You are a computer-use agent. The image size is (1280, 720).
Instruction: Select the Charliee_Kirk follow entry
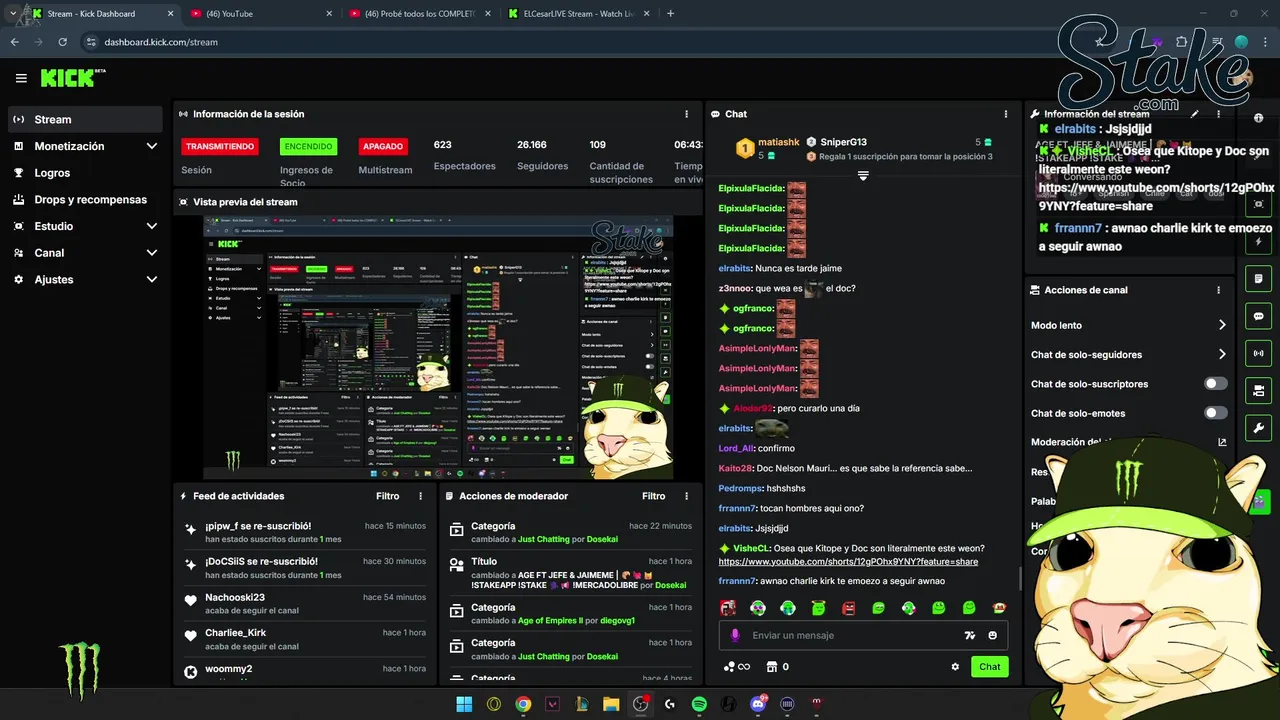(x=305, y=639)
